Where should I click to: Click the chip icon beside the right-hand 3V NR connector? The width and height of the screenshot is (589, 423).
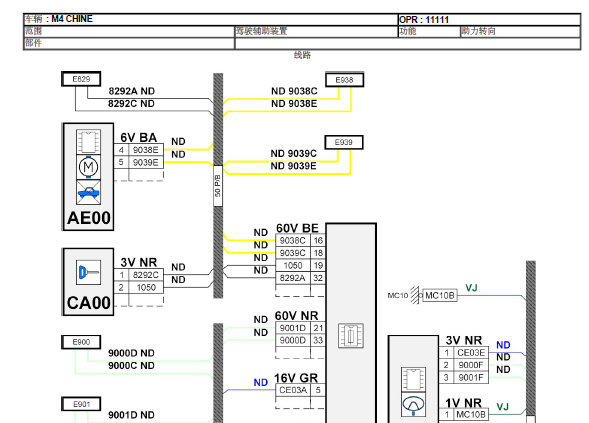pos(413,379)
